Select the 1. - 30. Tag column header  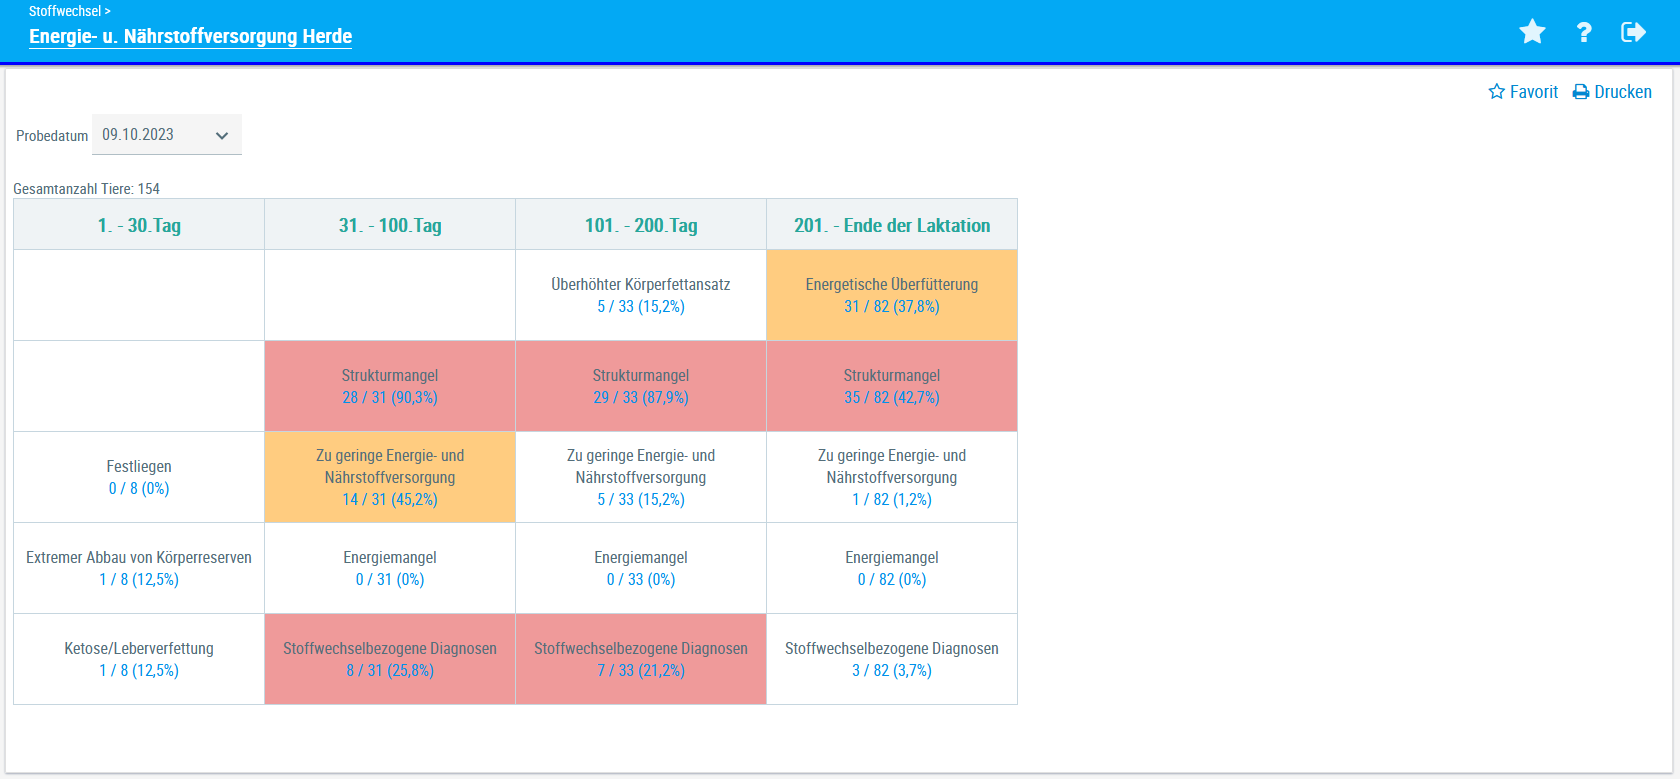139,225
